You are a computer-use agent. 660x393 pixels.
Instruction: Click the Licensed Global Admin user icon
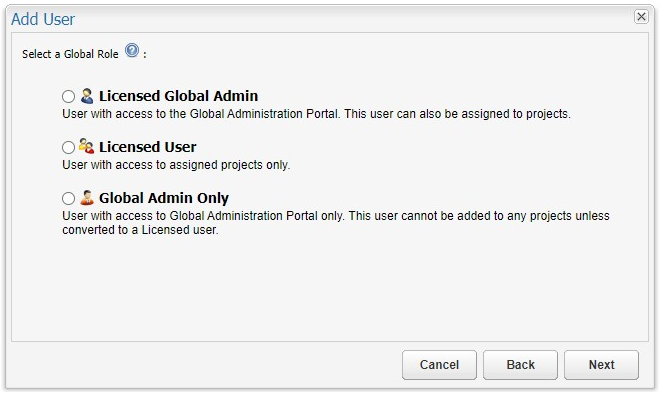pos(87,96)
